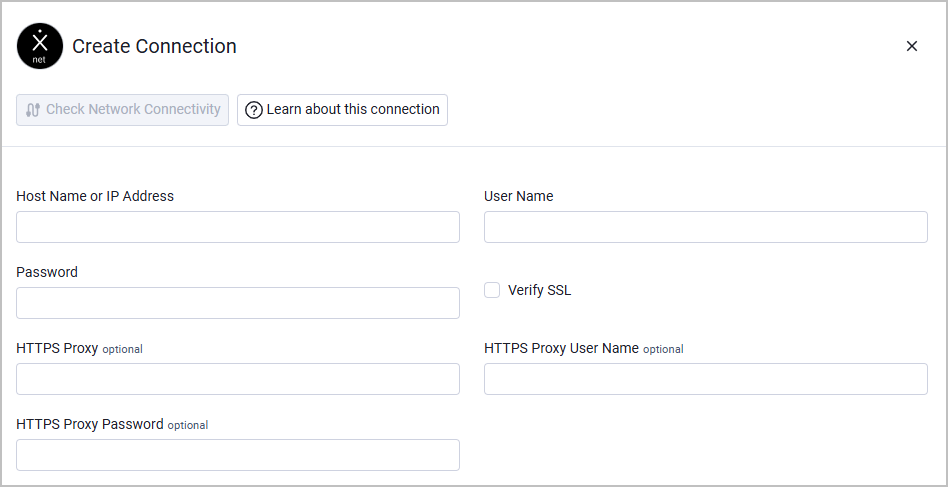Click the Host Name or IP Address label
Image resolution: width=948 pixels, height=487 pixels.
[x=95, y=196]
